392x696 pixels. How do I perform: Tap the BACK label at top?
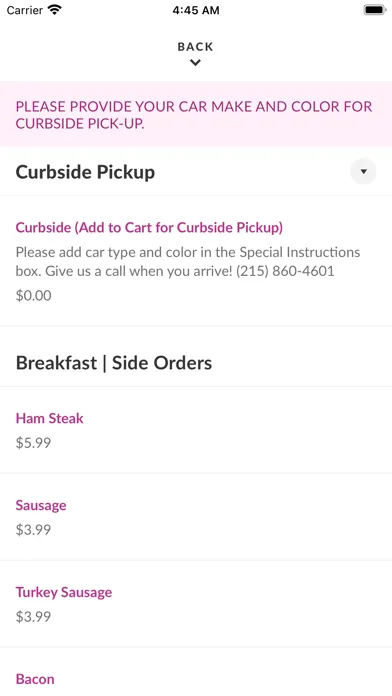195,47
